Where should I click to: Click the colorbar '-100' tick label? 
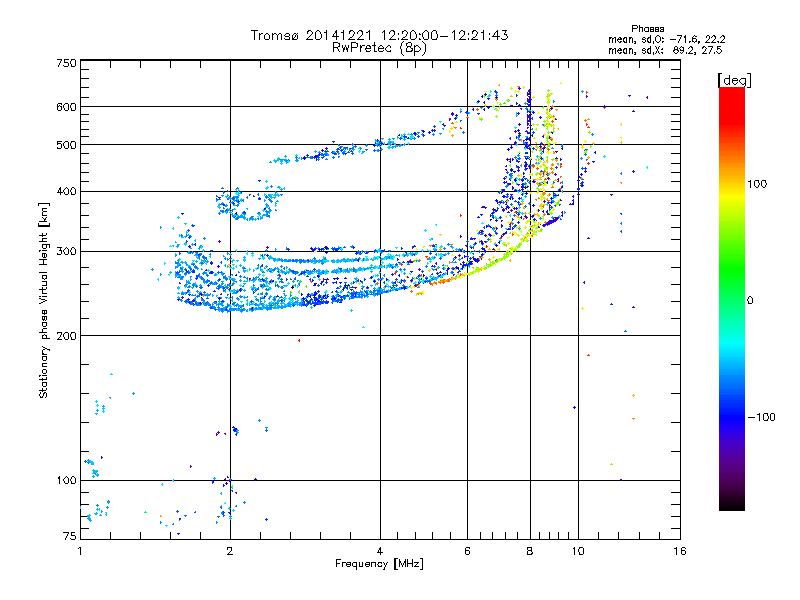pos(762,417)
